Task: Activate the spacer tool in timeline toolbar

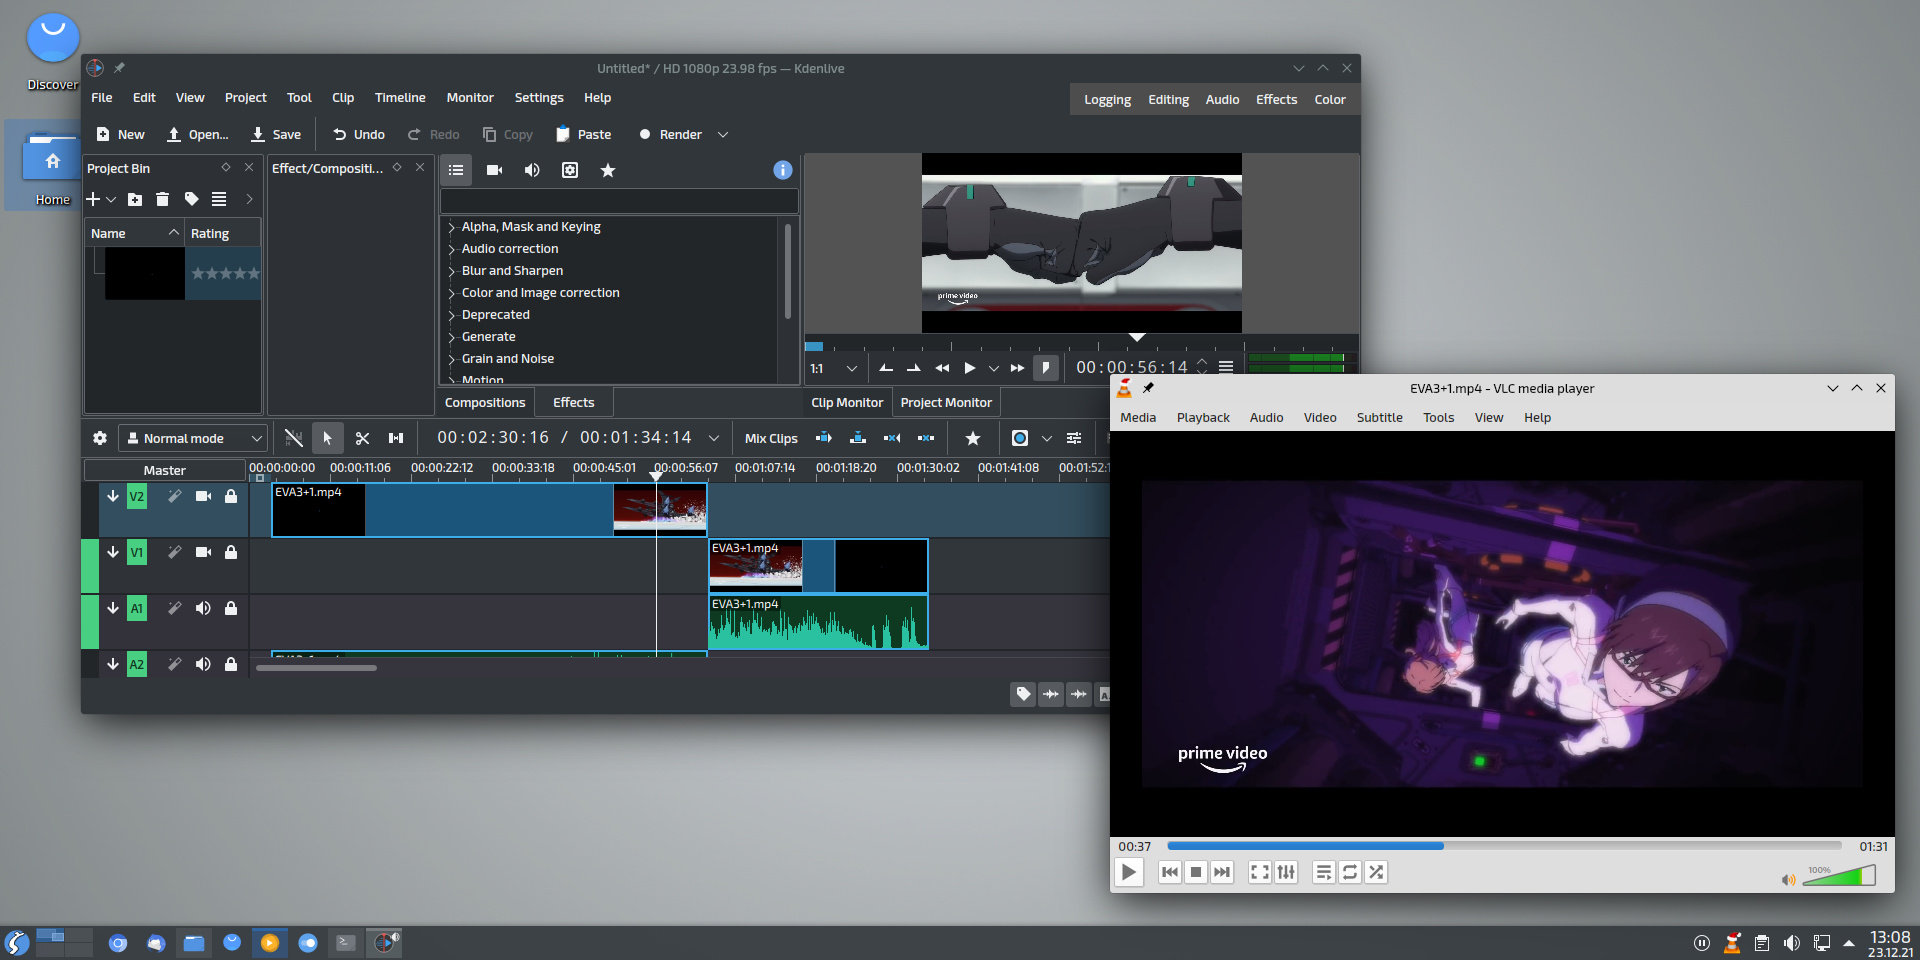Action: [396, 438]
